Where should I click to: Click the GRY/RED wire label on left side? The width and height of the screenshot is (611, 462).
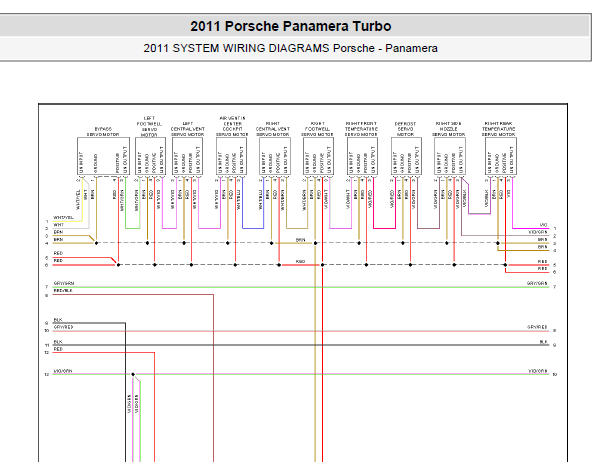(63, 327)
